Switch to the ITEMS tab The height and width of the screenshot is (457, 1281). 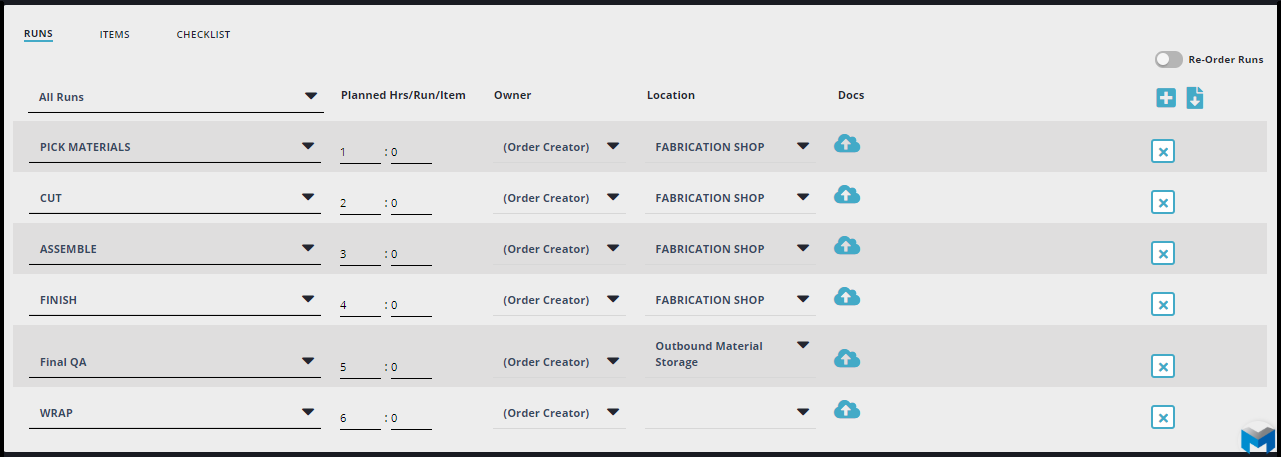point(114,35)
